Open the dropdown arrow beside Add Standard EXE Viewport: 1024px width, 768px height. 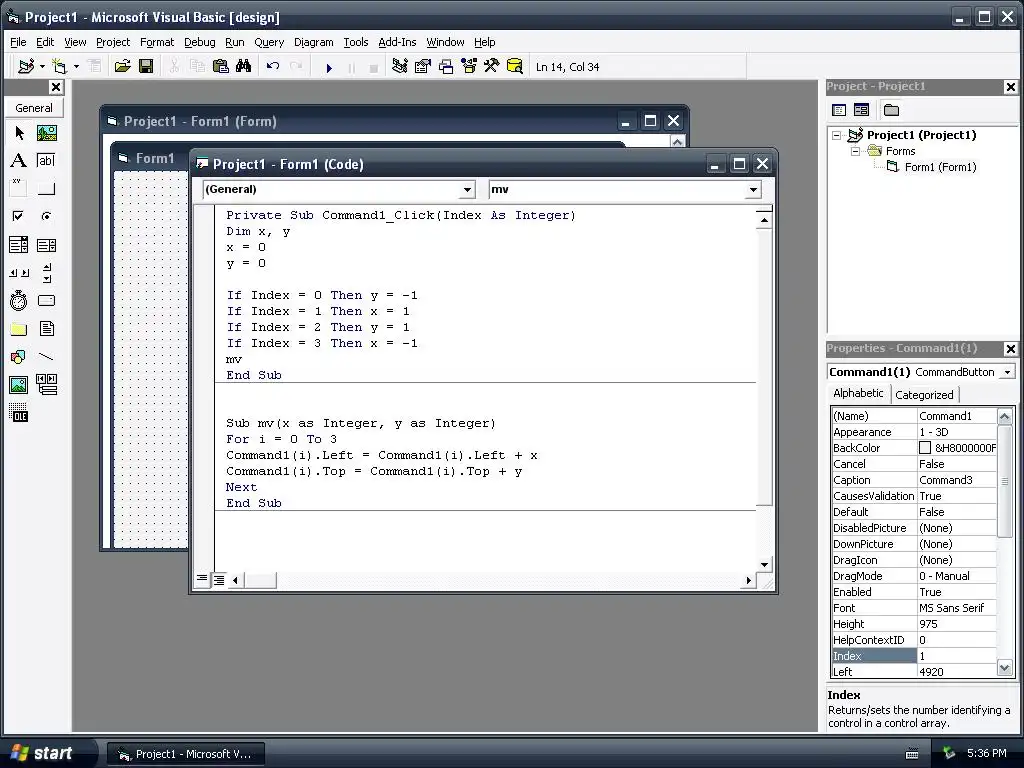click(42, 67)
